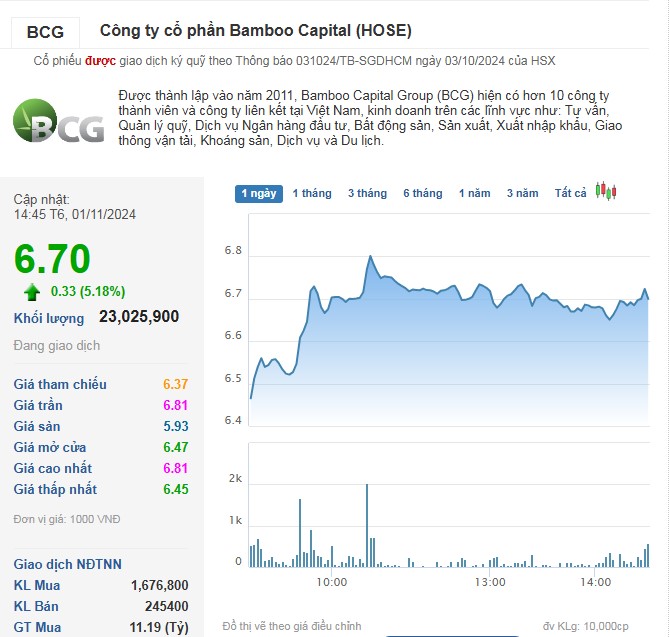The height and width of the screenshot is (637, 670).
Task: Click the candlestick chart type icon
Action: [x=607, y=191]
